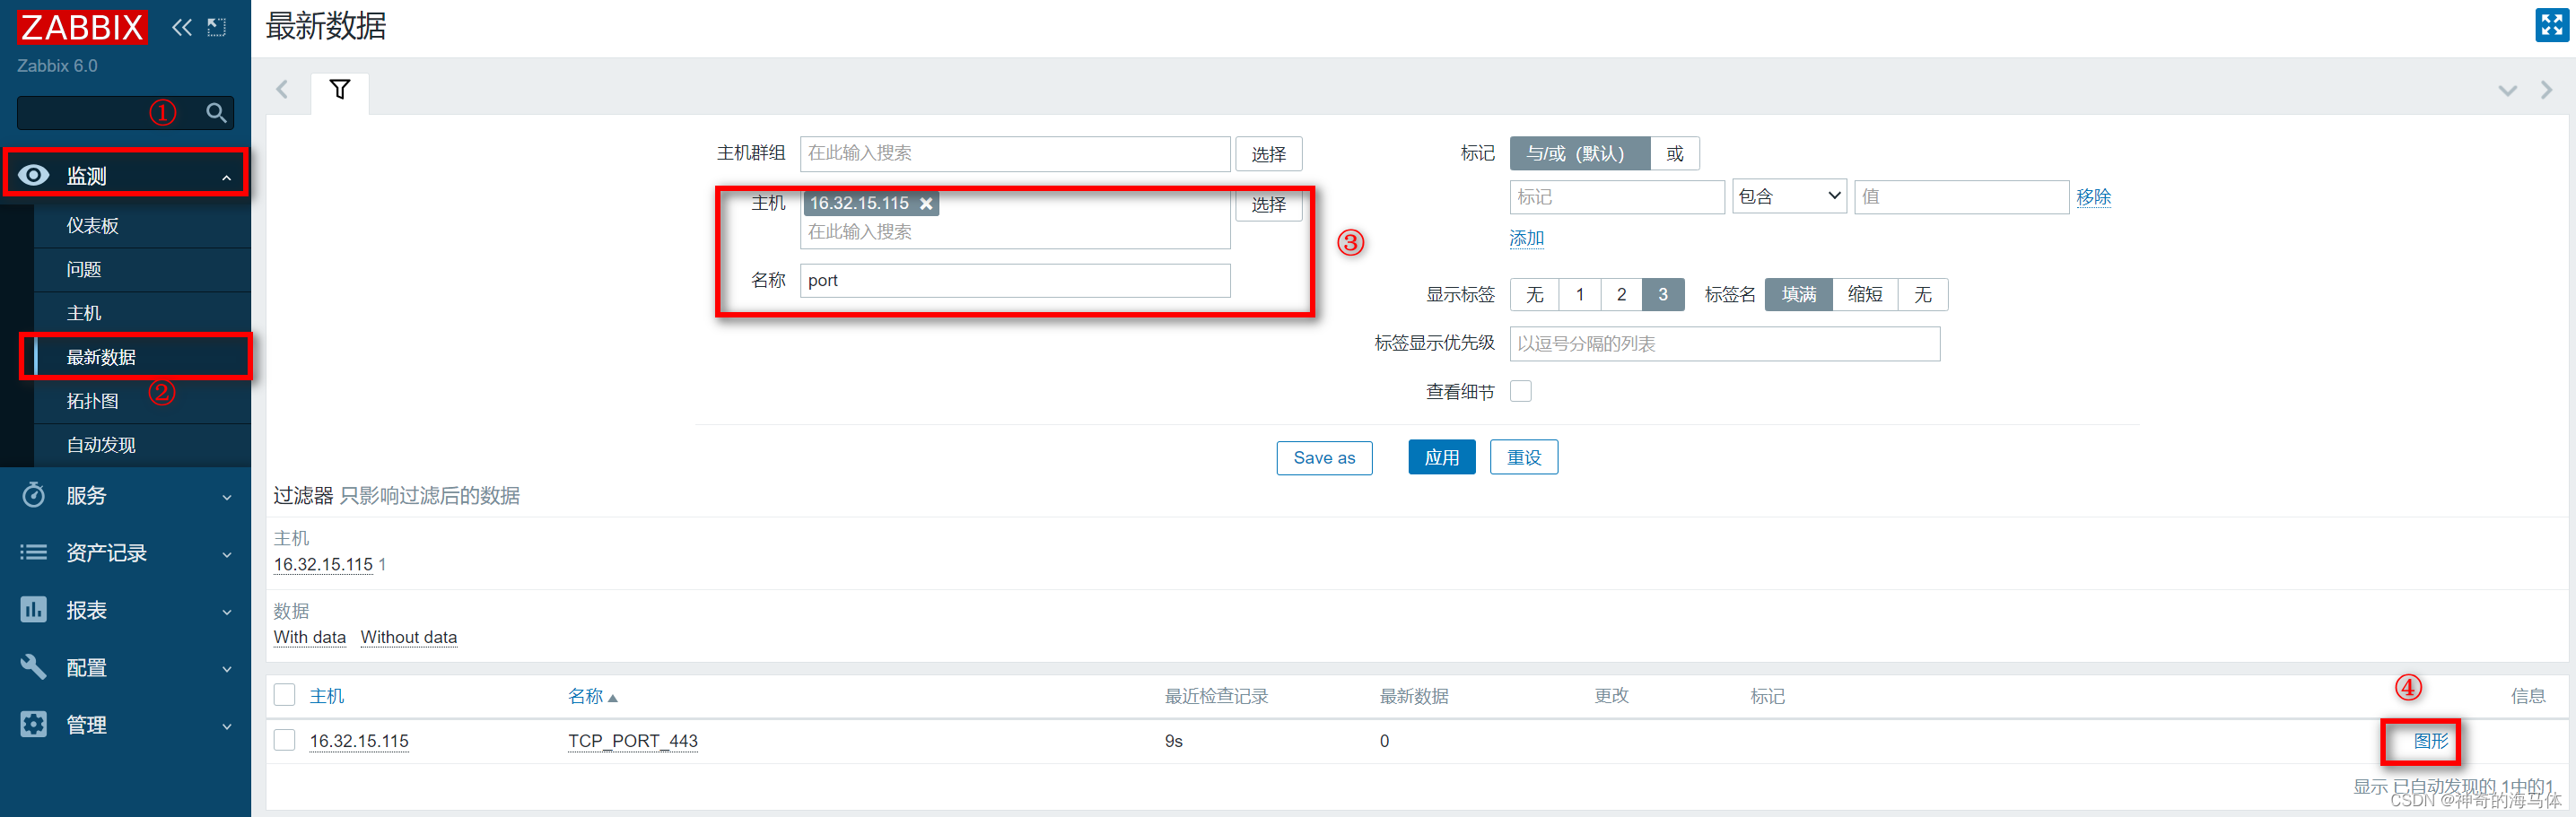The image size is (2576, 817).
Task: Focus the 标签显示优先级 input field
Action: pyautogui.click(x=1724, y=343)
